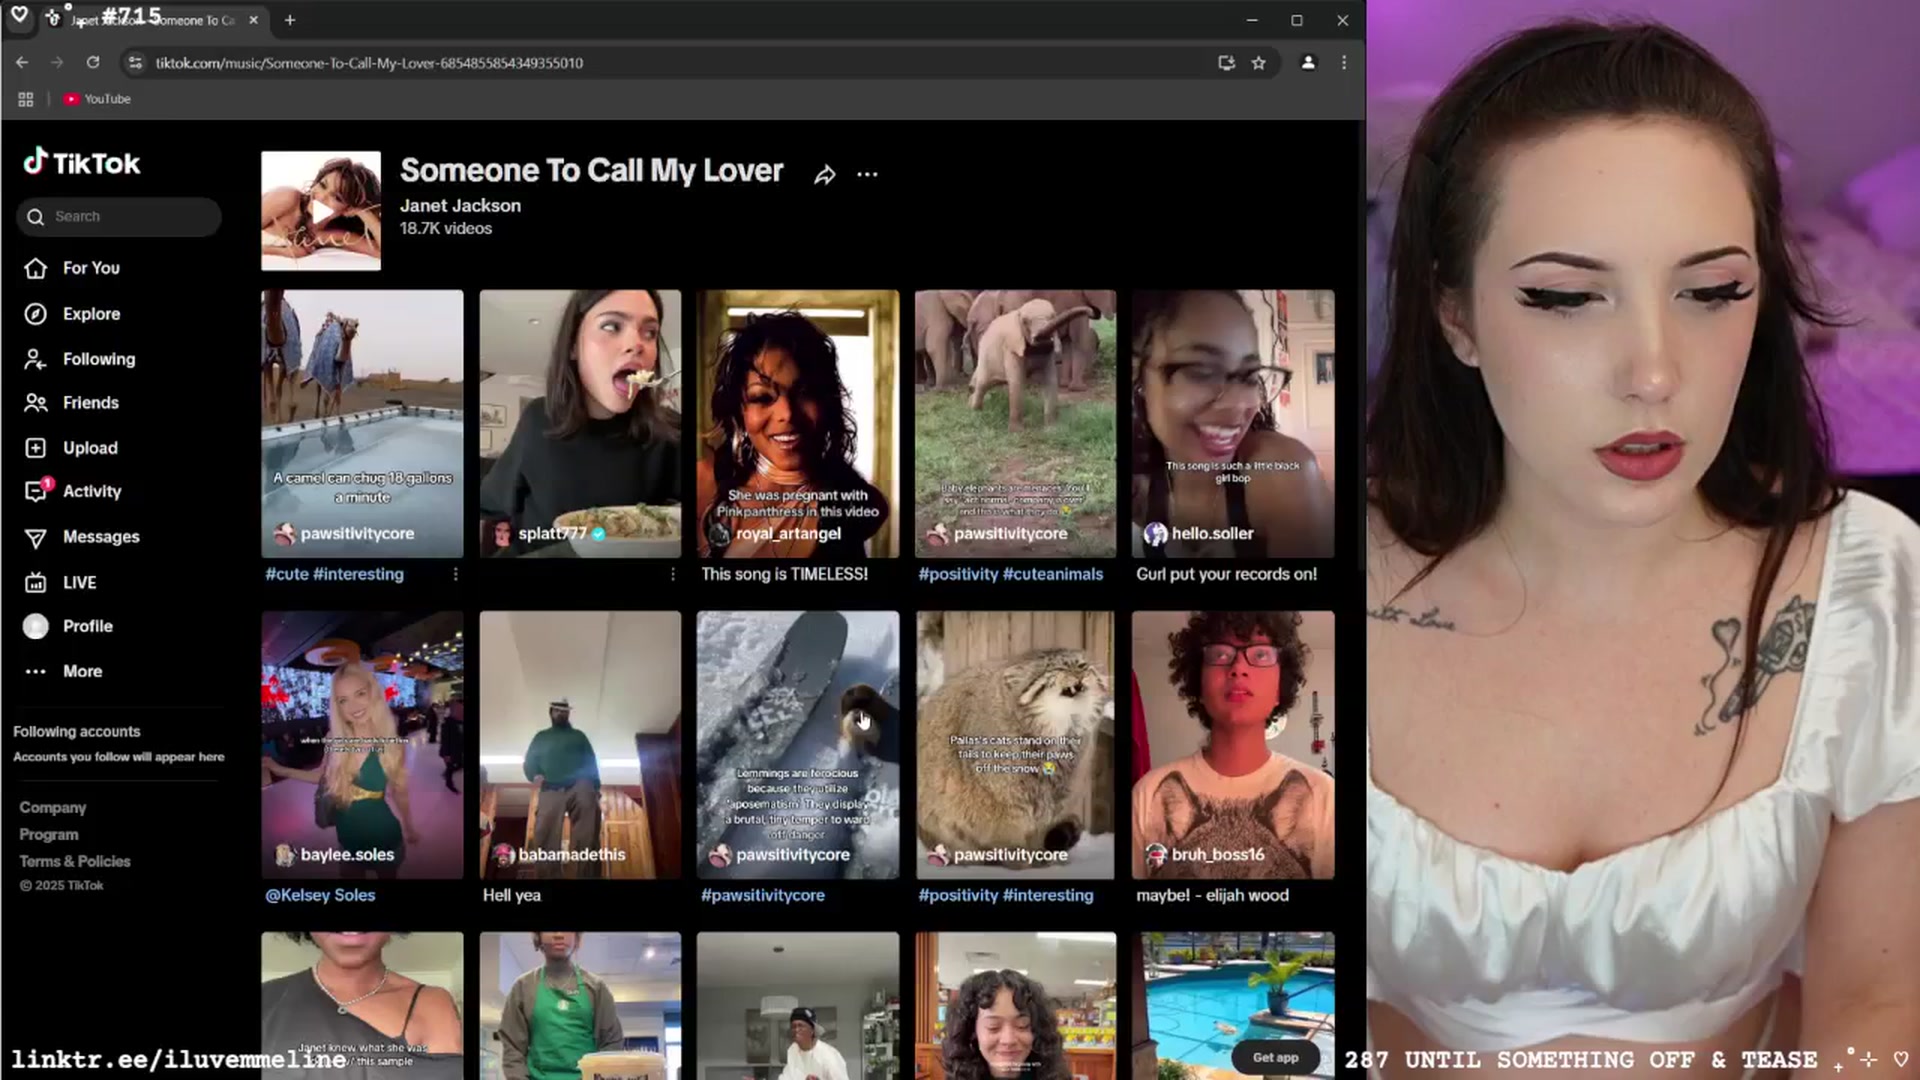Click the "Hell yea" caption
Screen dimensions: 1920x1080
click(x=511, y=895)
